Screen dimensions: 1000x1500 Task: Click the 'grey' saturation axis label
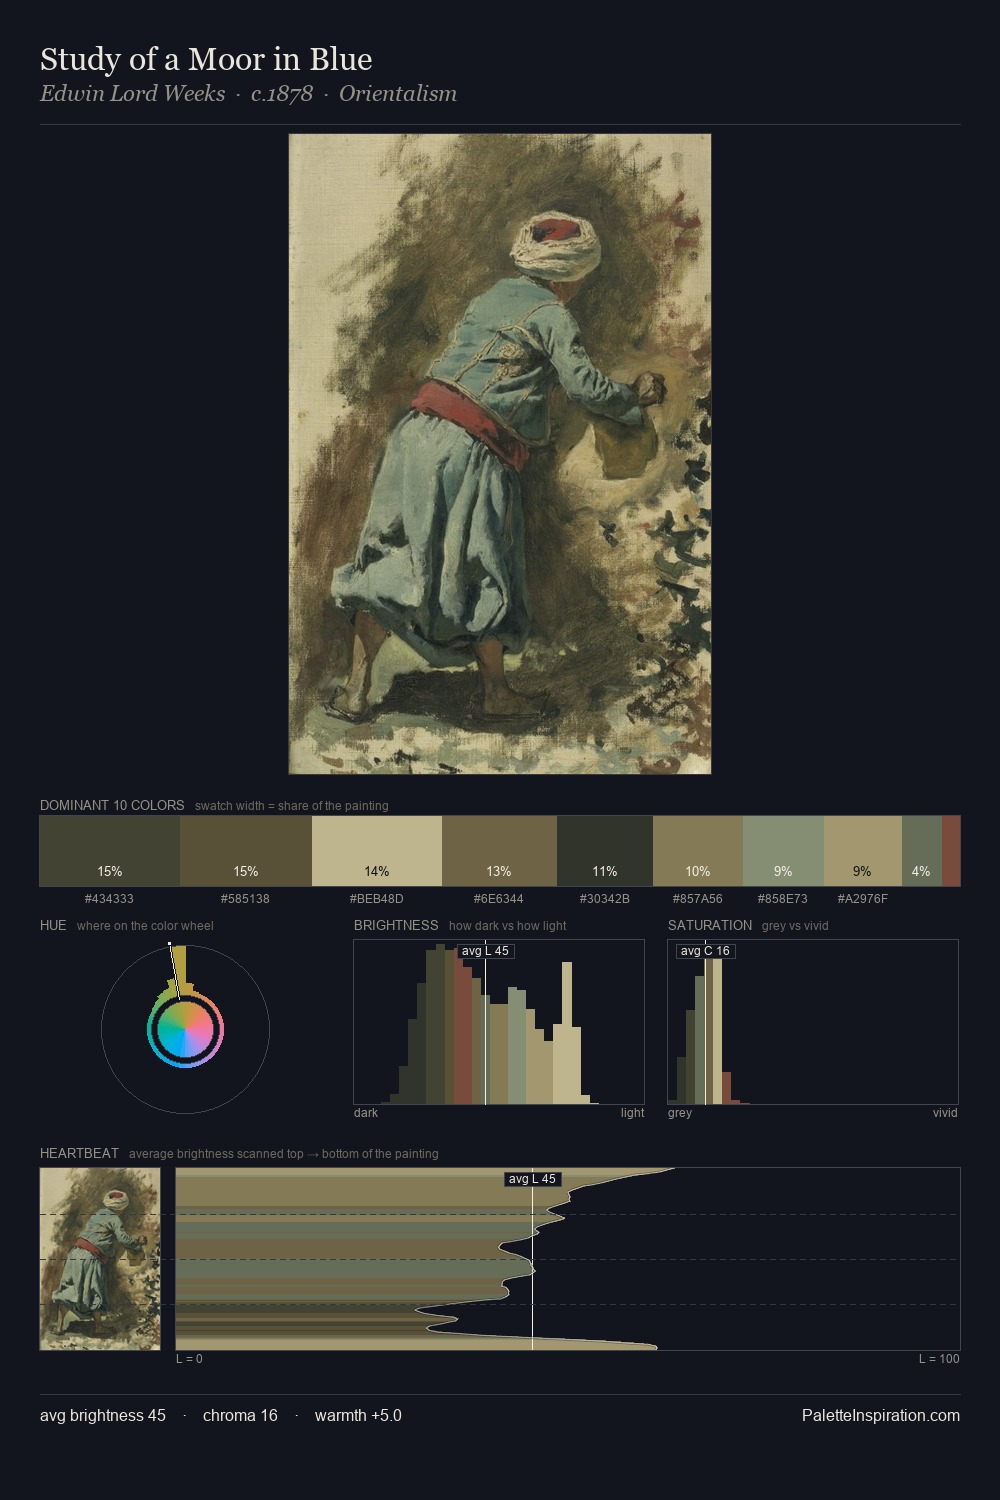pos(680,1113)
